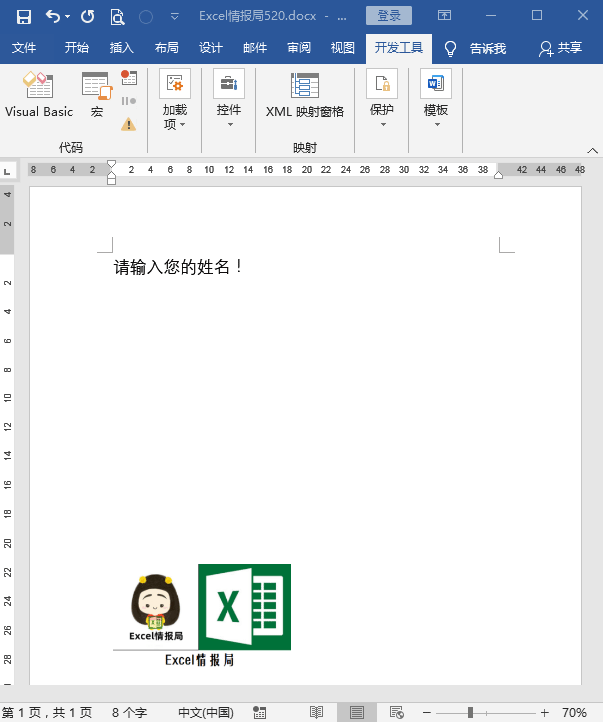Select the 开发工具 tab
The height and width of the screenshot is (722, 603).
click(399, 48)
